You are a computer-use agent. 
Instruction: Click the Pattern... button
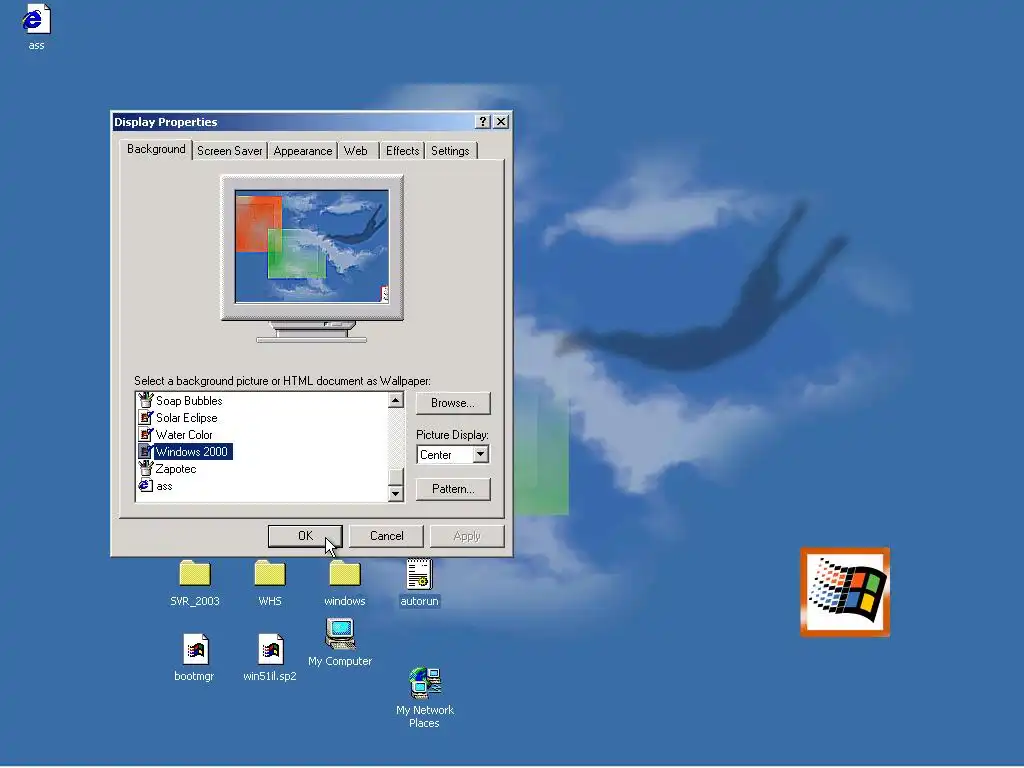[453, 489]
